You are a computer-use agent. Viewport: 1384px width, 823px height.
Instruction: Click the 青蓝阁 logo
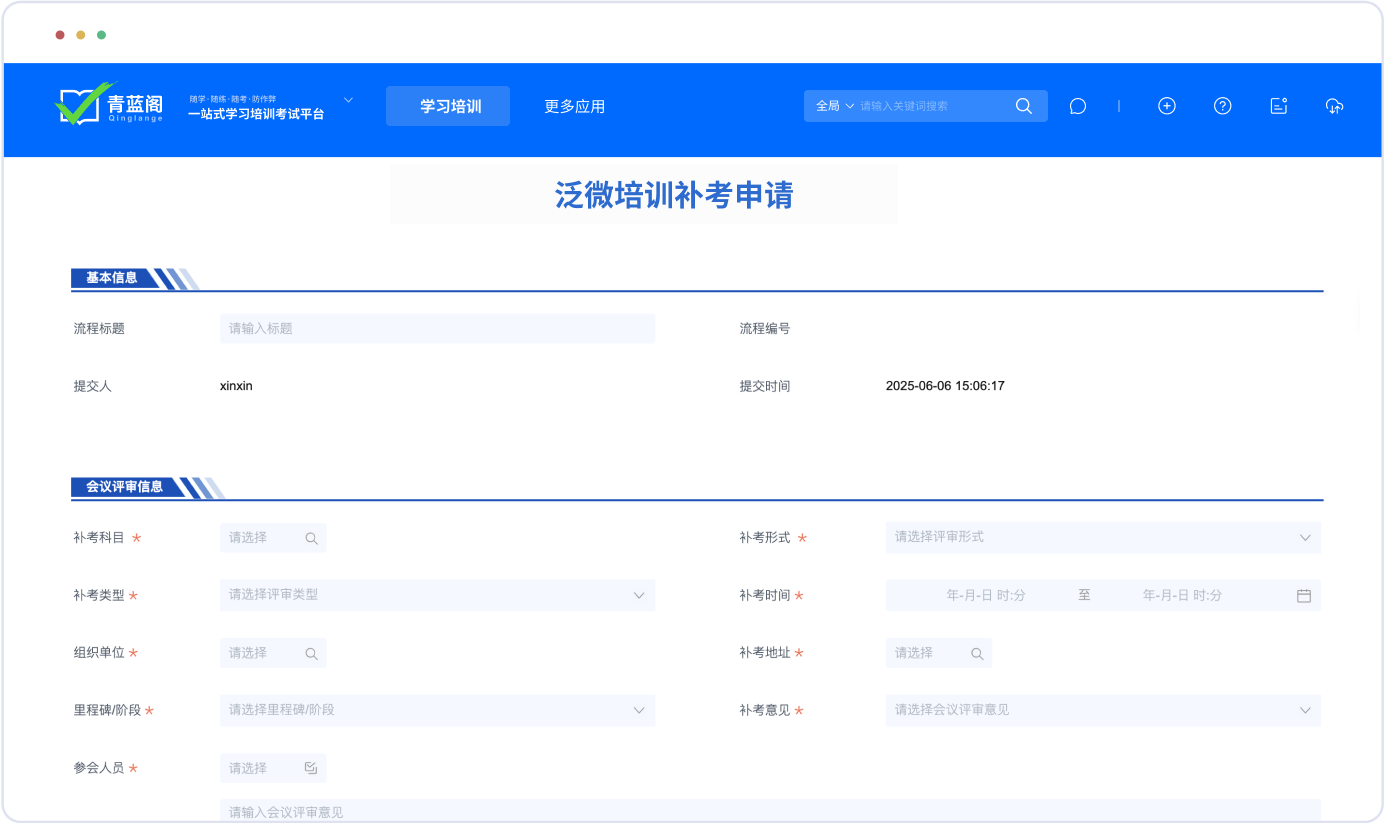tap(109, 105)
